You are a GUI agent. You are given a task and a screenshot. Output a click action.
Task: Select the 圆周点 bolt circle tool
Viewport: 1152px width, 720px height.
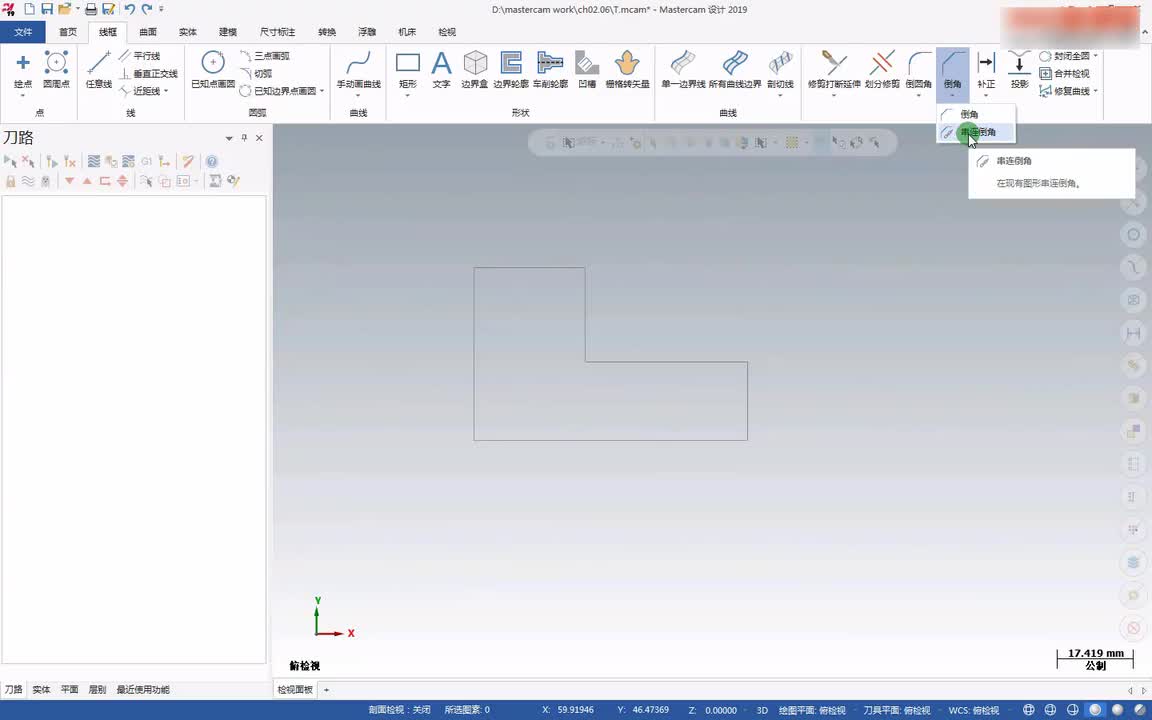click(x=57, y=71)
